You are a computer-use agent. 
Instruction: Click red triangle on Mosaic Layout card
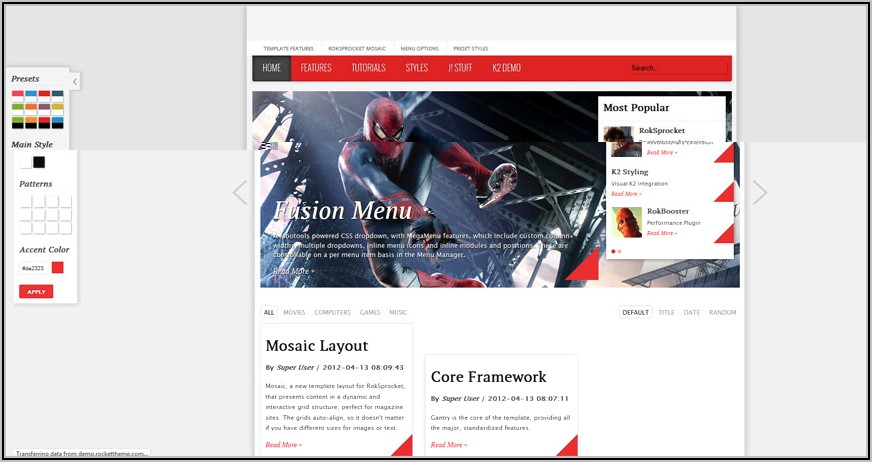coord(402,446)
